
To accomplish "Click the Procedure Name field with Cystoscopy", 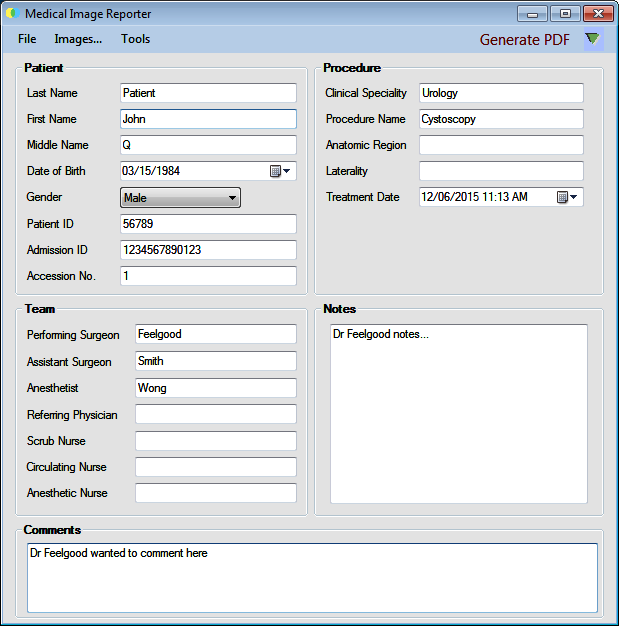I will pyautogui.click(x=501, y=119).
